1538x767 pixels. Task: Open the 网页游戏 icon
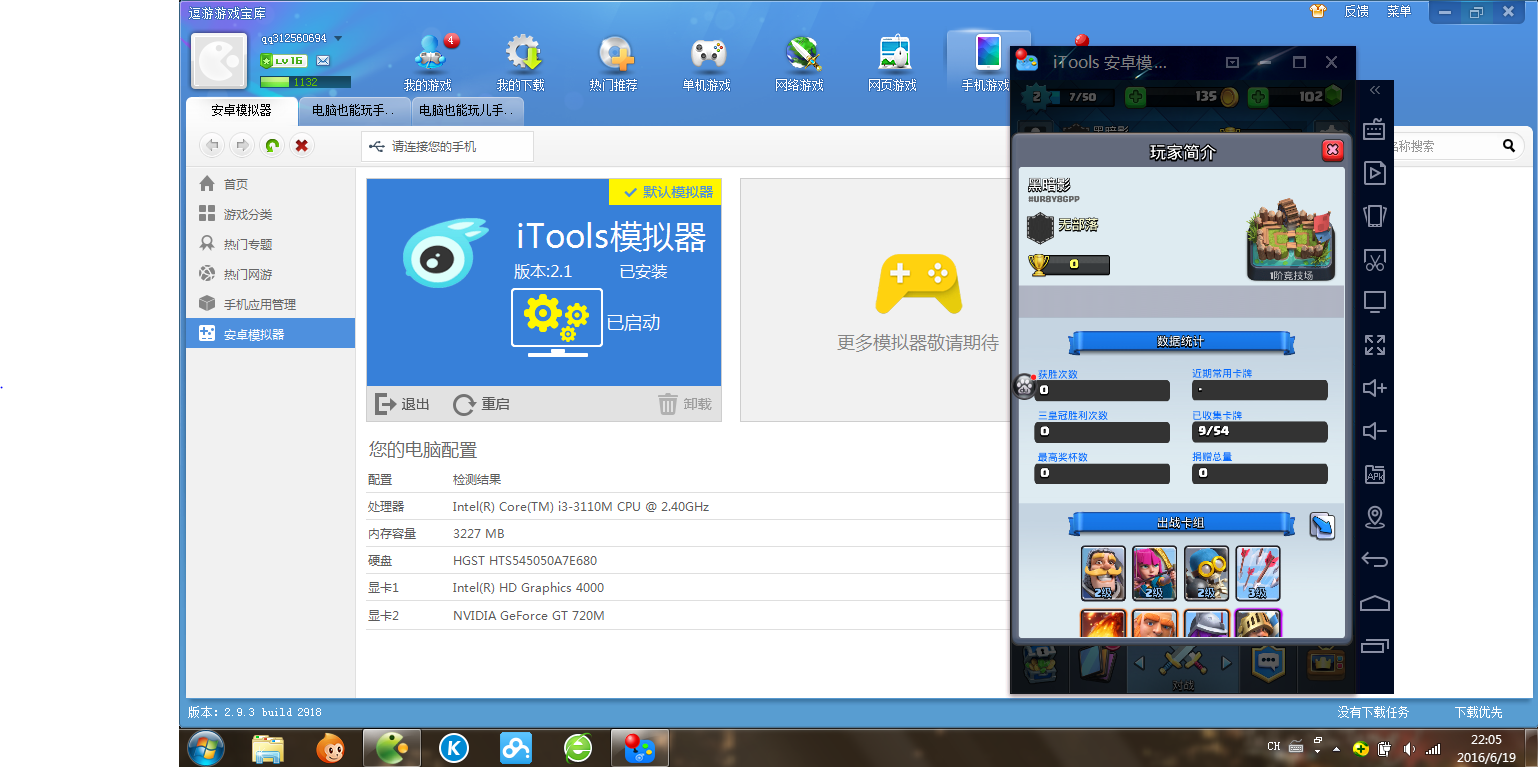(893, 53)
